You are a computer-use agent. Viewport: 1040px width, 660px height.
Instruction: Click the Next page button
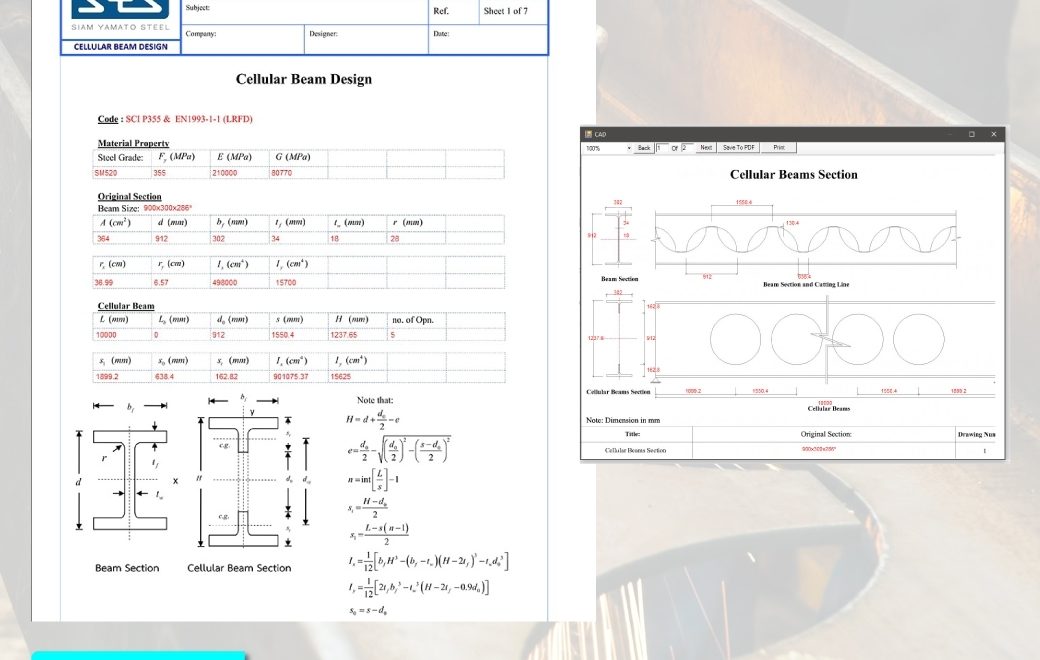pos(706,148)
